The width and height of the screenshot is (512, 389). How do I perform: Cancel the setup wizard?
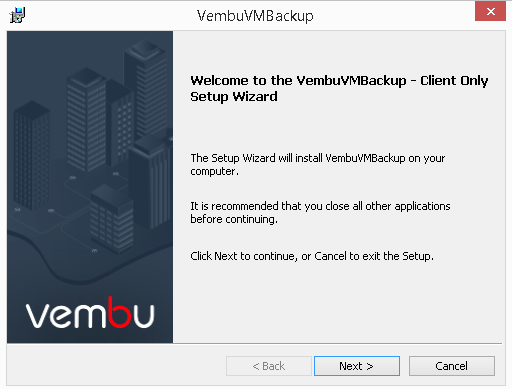click(x=452, y=366)
